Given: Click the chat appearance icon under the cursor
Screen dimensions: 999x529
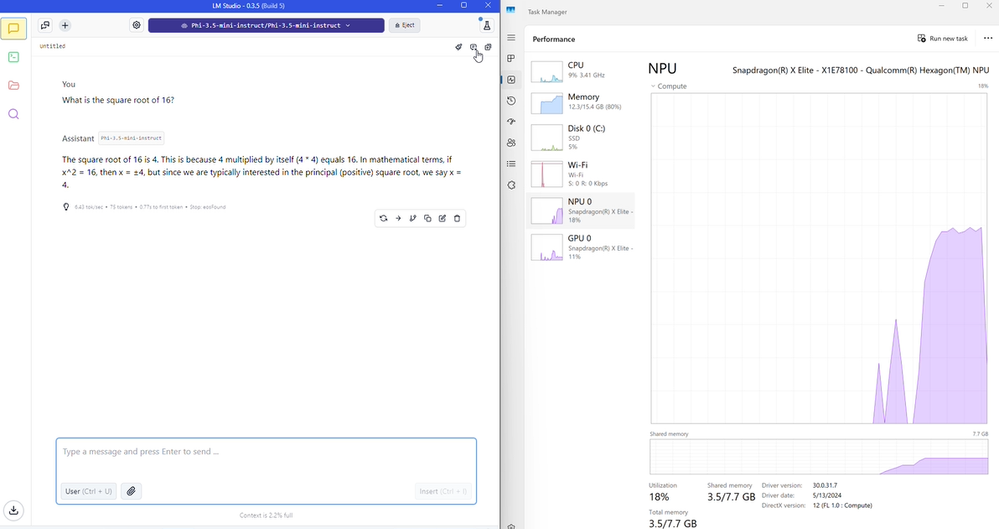Looking at the screenshot, I should point(473,47).
